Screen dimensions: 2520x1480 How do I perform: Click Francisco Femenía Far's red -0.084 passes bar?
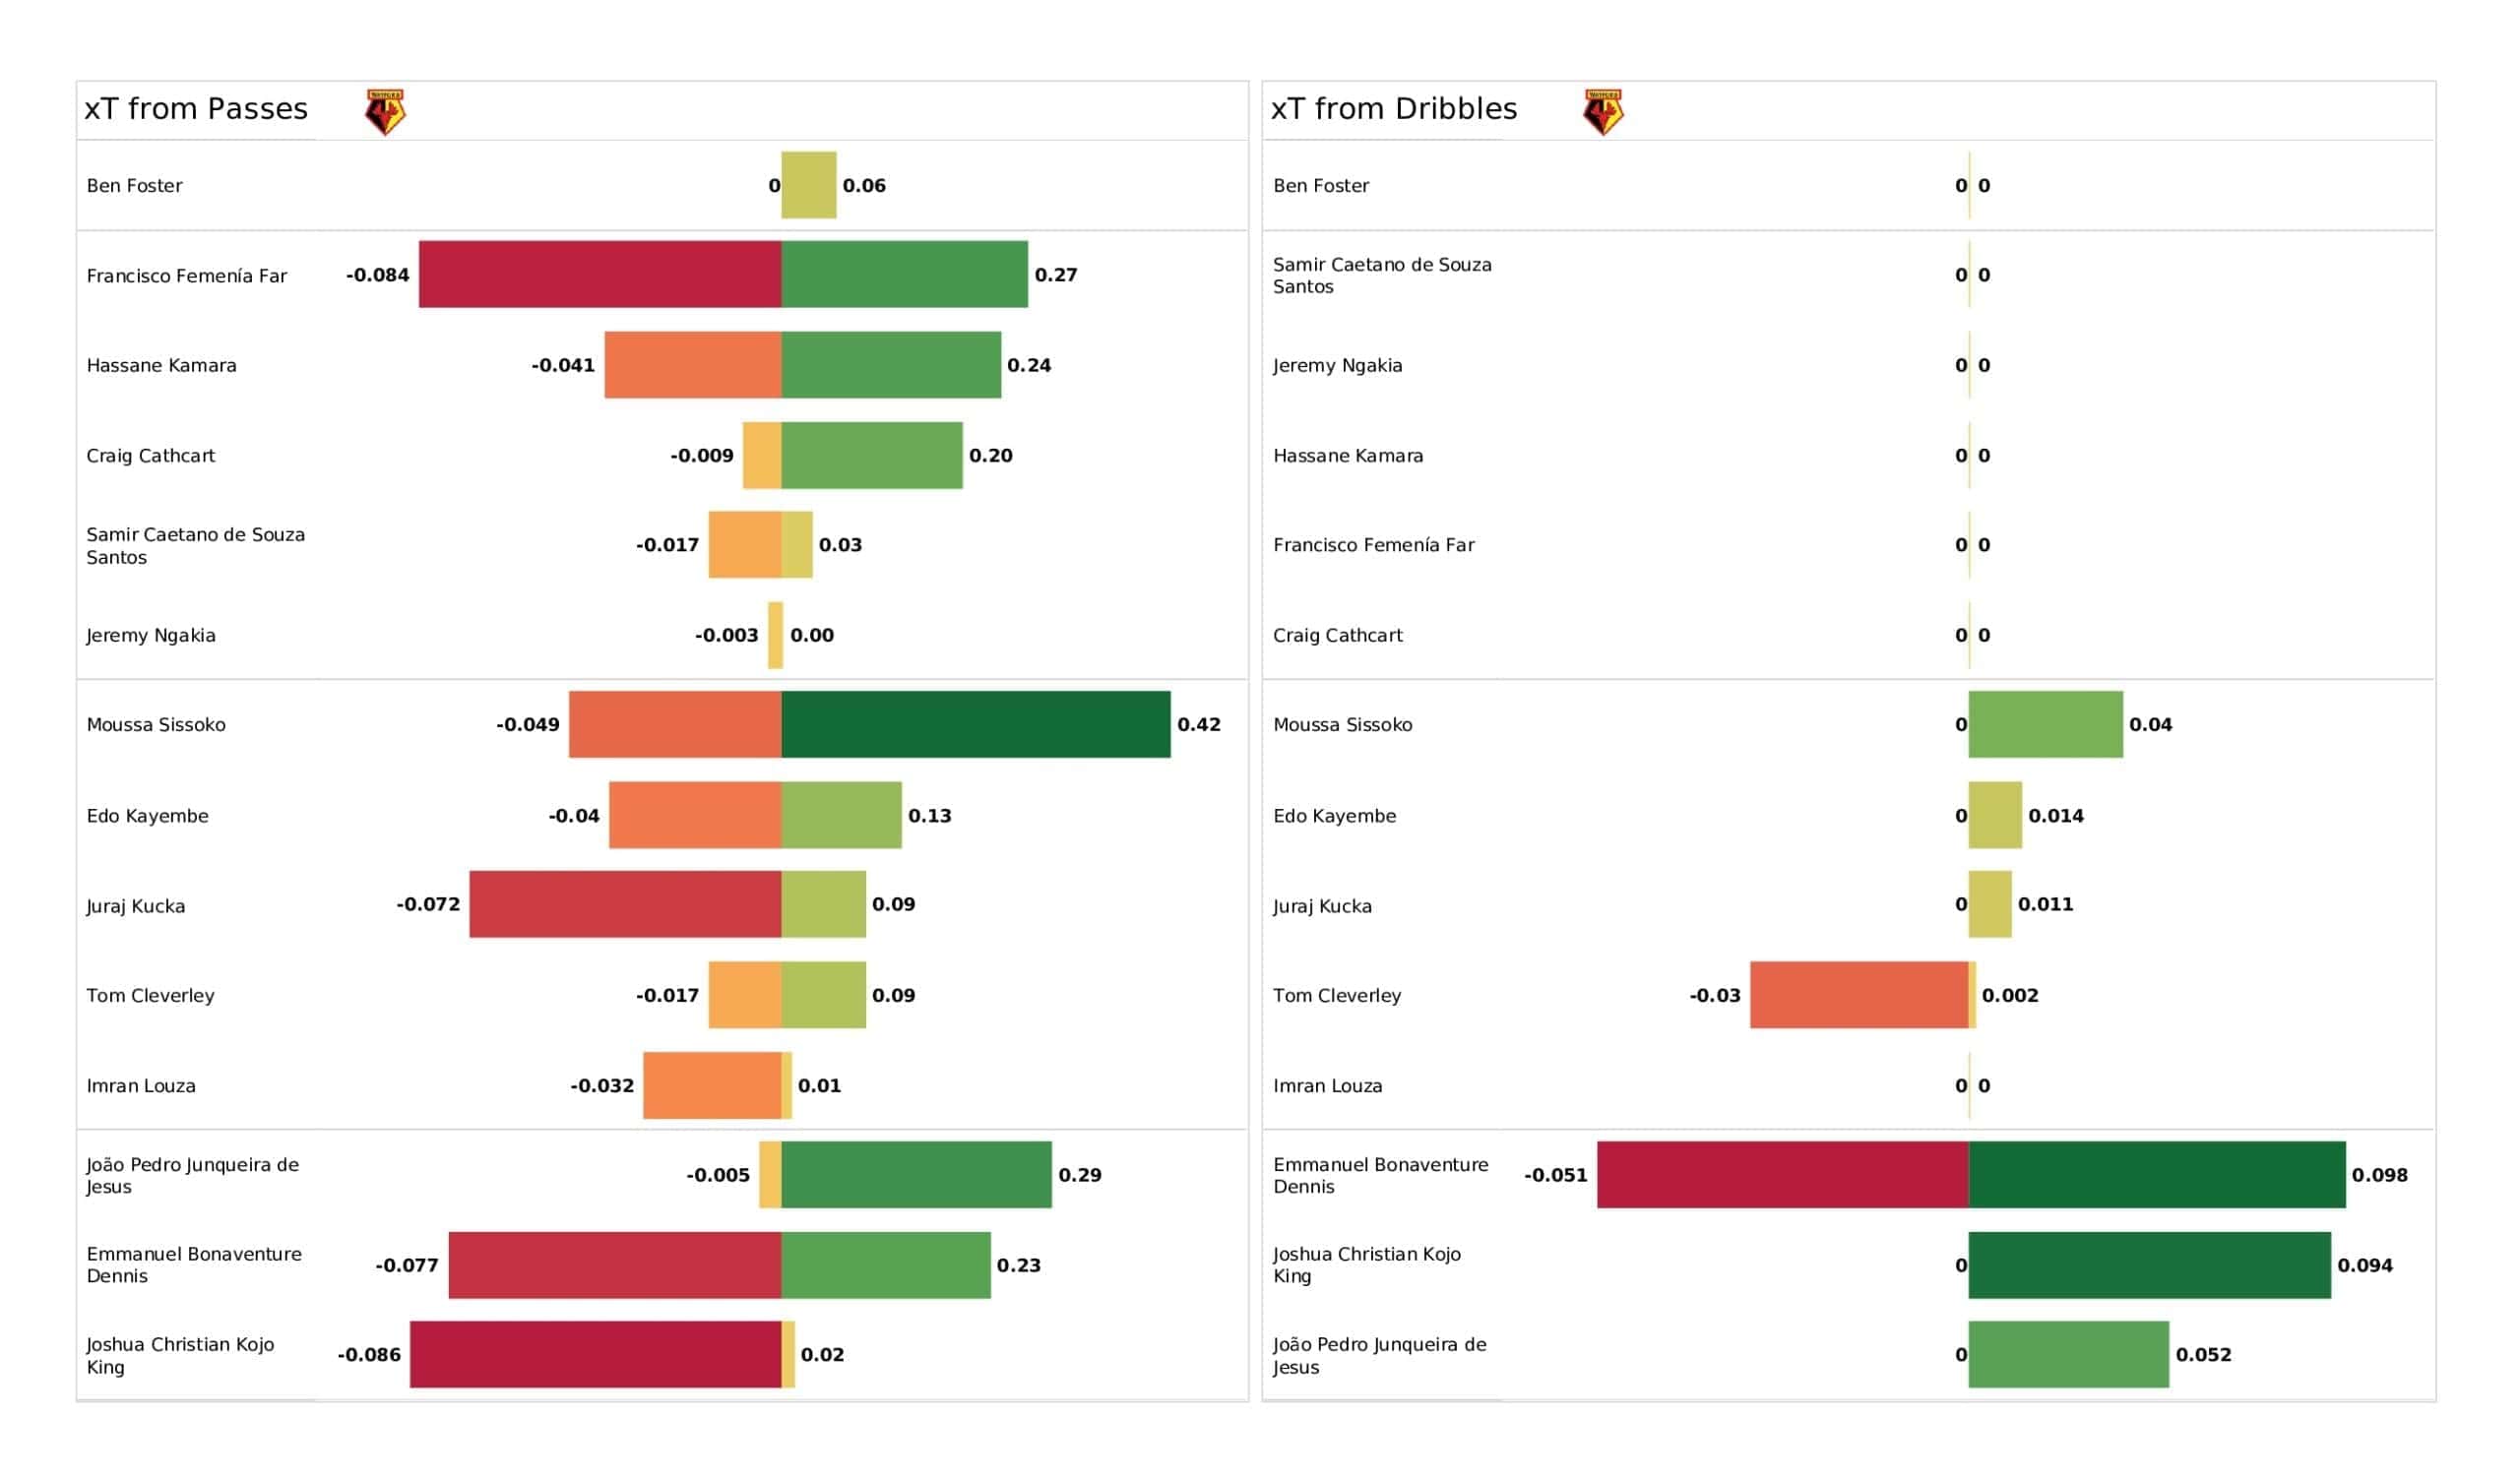[x=600, y=275]
